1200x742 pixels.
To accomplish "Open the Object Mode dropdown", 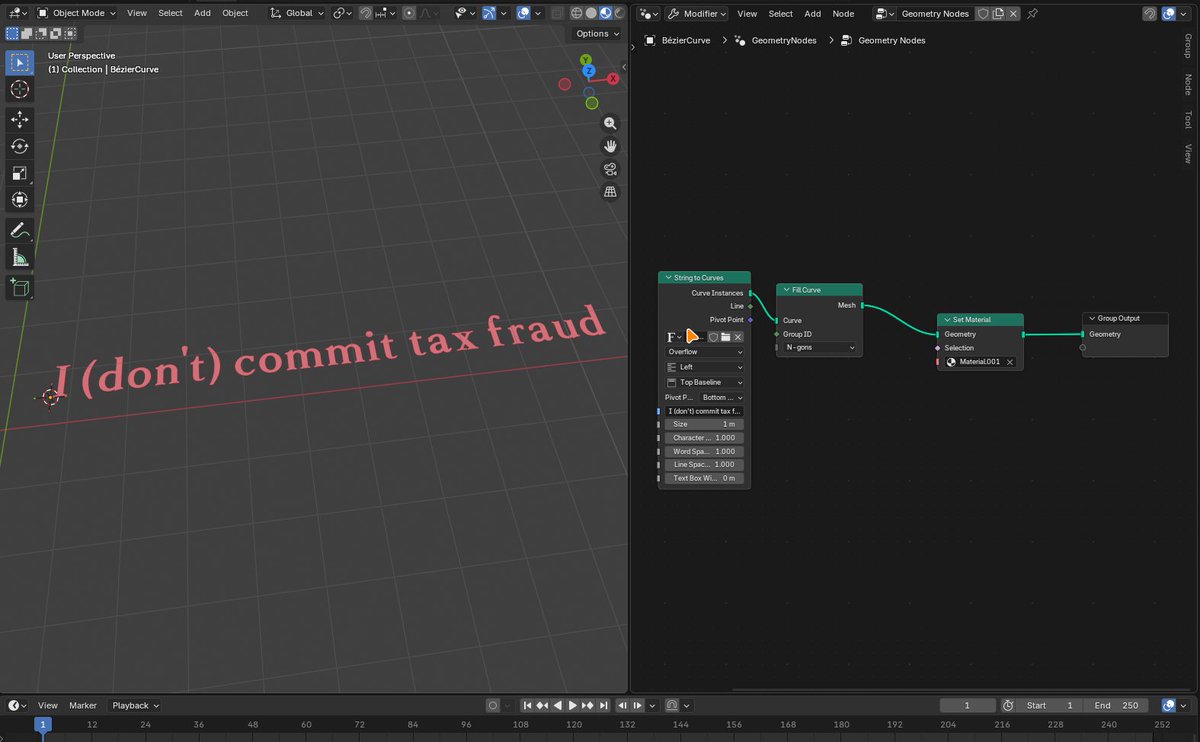I will pyautogui.click(x=76, y=13).
